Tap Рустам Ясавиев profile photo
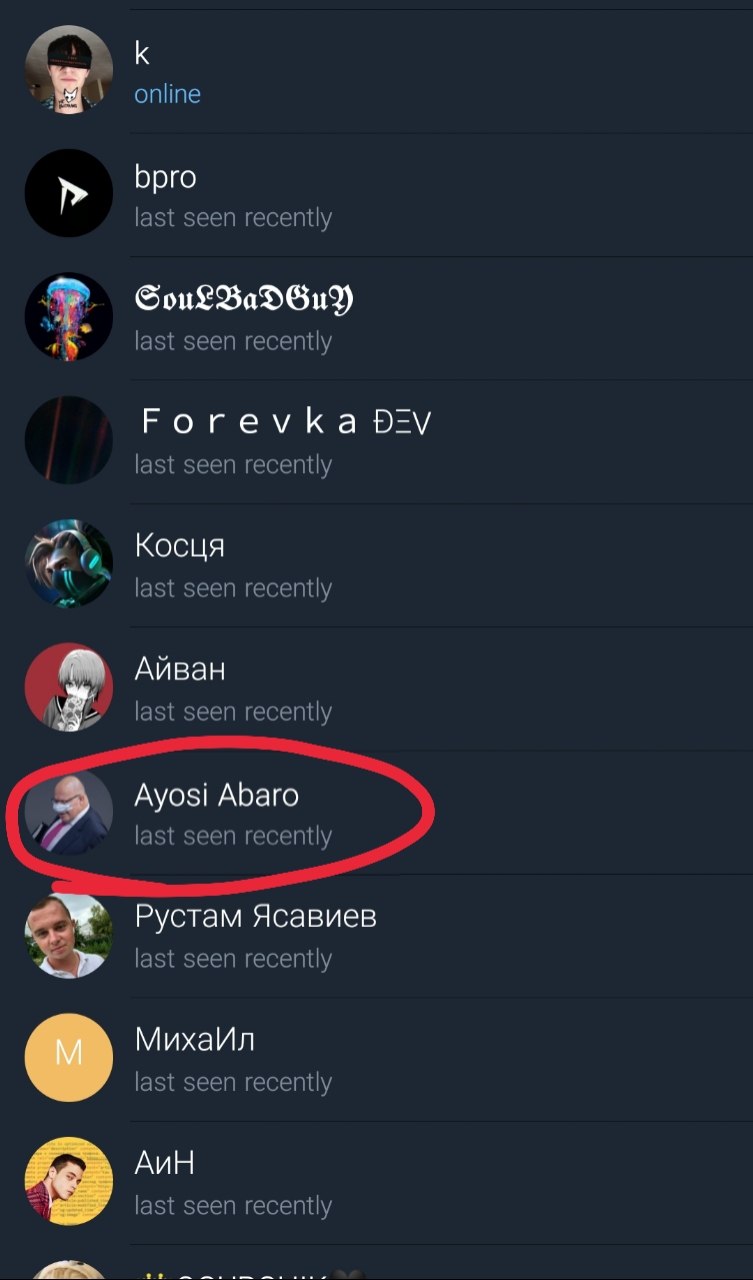753x1280 pixels. (x=68, y=934)
